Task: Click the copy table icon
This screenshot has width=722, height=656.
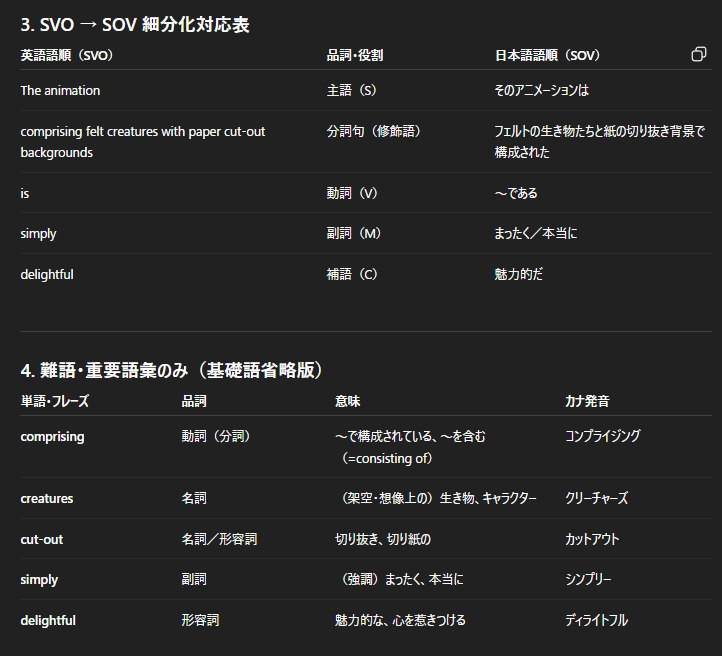Action: [699, 54]
